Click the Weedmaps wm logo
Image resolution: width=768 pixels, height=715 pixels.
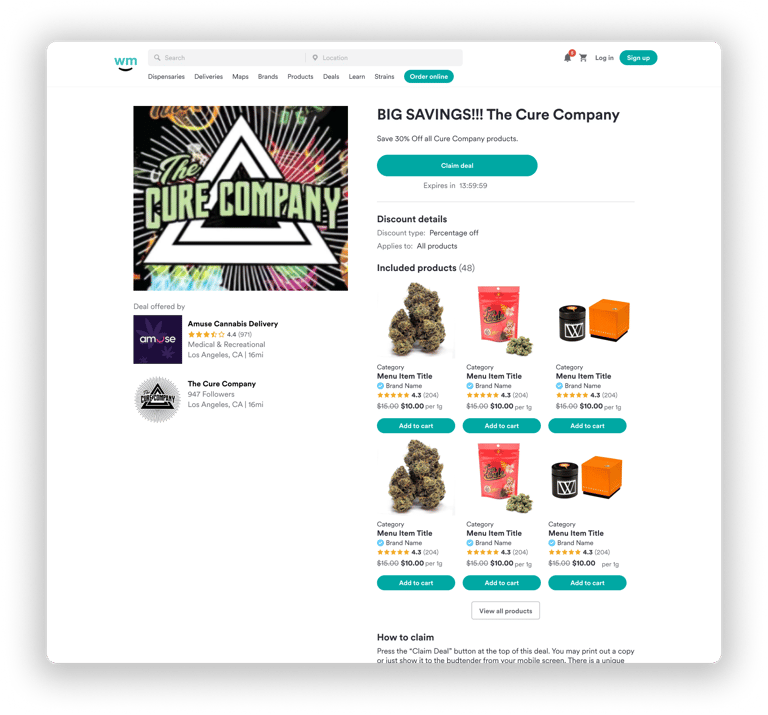[126, 63]
